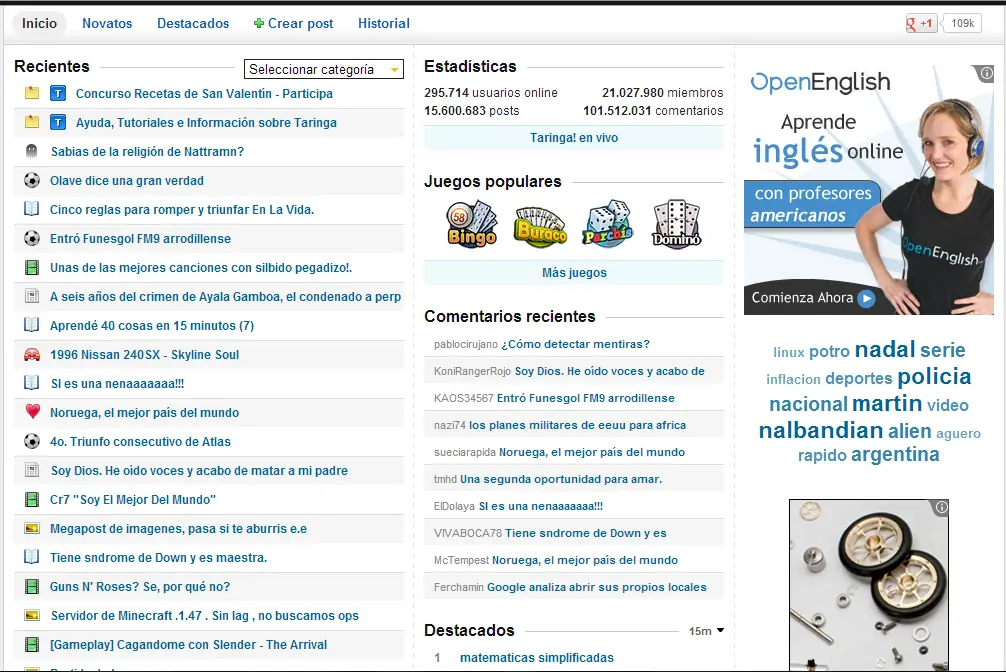Screen dimensions: 1006x672
Task: Open post Concurso Recetas de San Valentín
Action: tap(204, 93)
